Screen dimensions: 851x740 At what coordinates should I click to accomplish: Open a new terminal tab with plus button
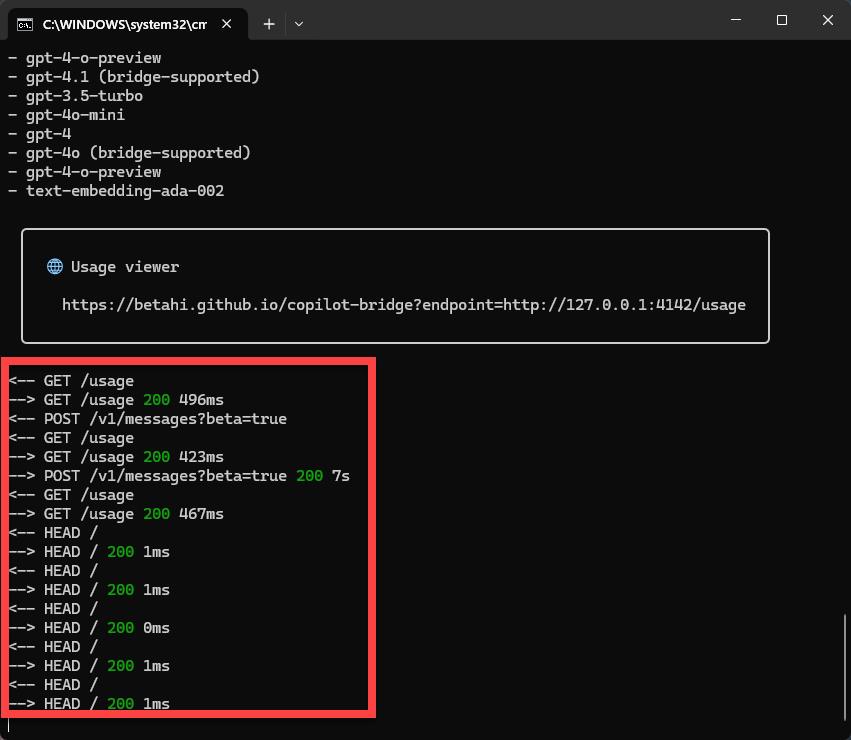[269, 24]
